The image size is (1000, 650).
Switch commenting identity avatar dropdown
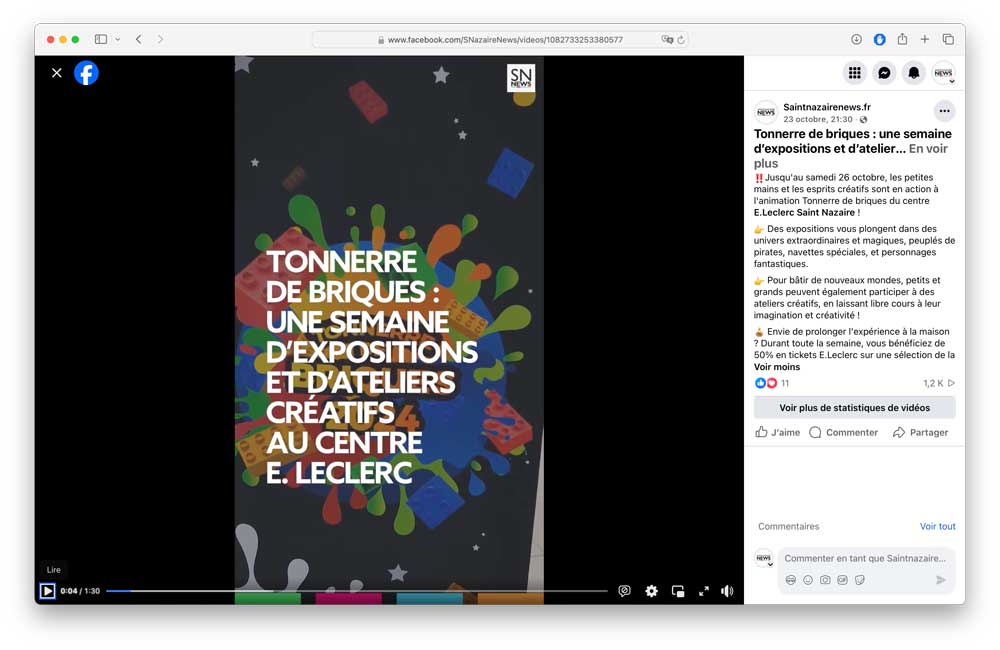click(764, 558)
